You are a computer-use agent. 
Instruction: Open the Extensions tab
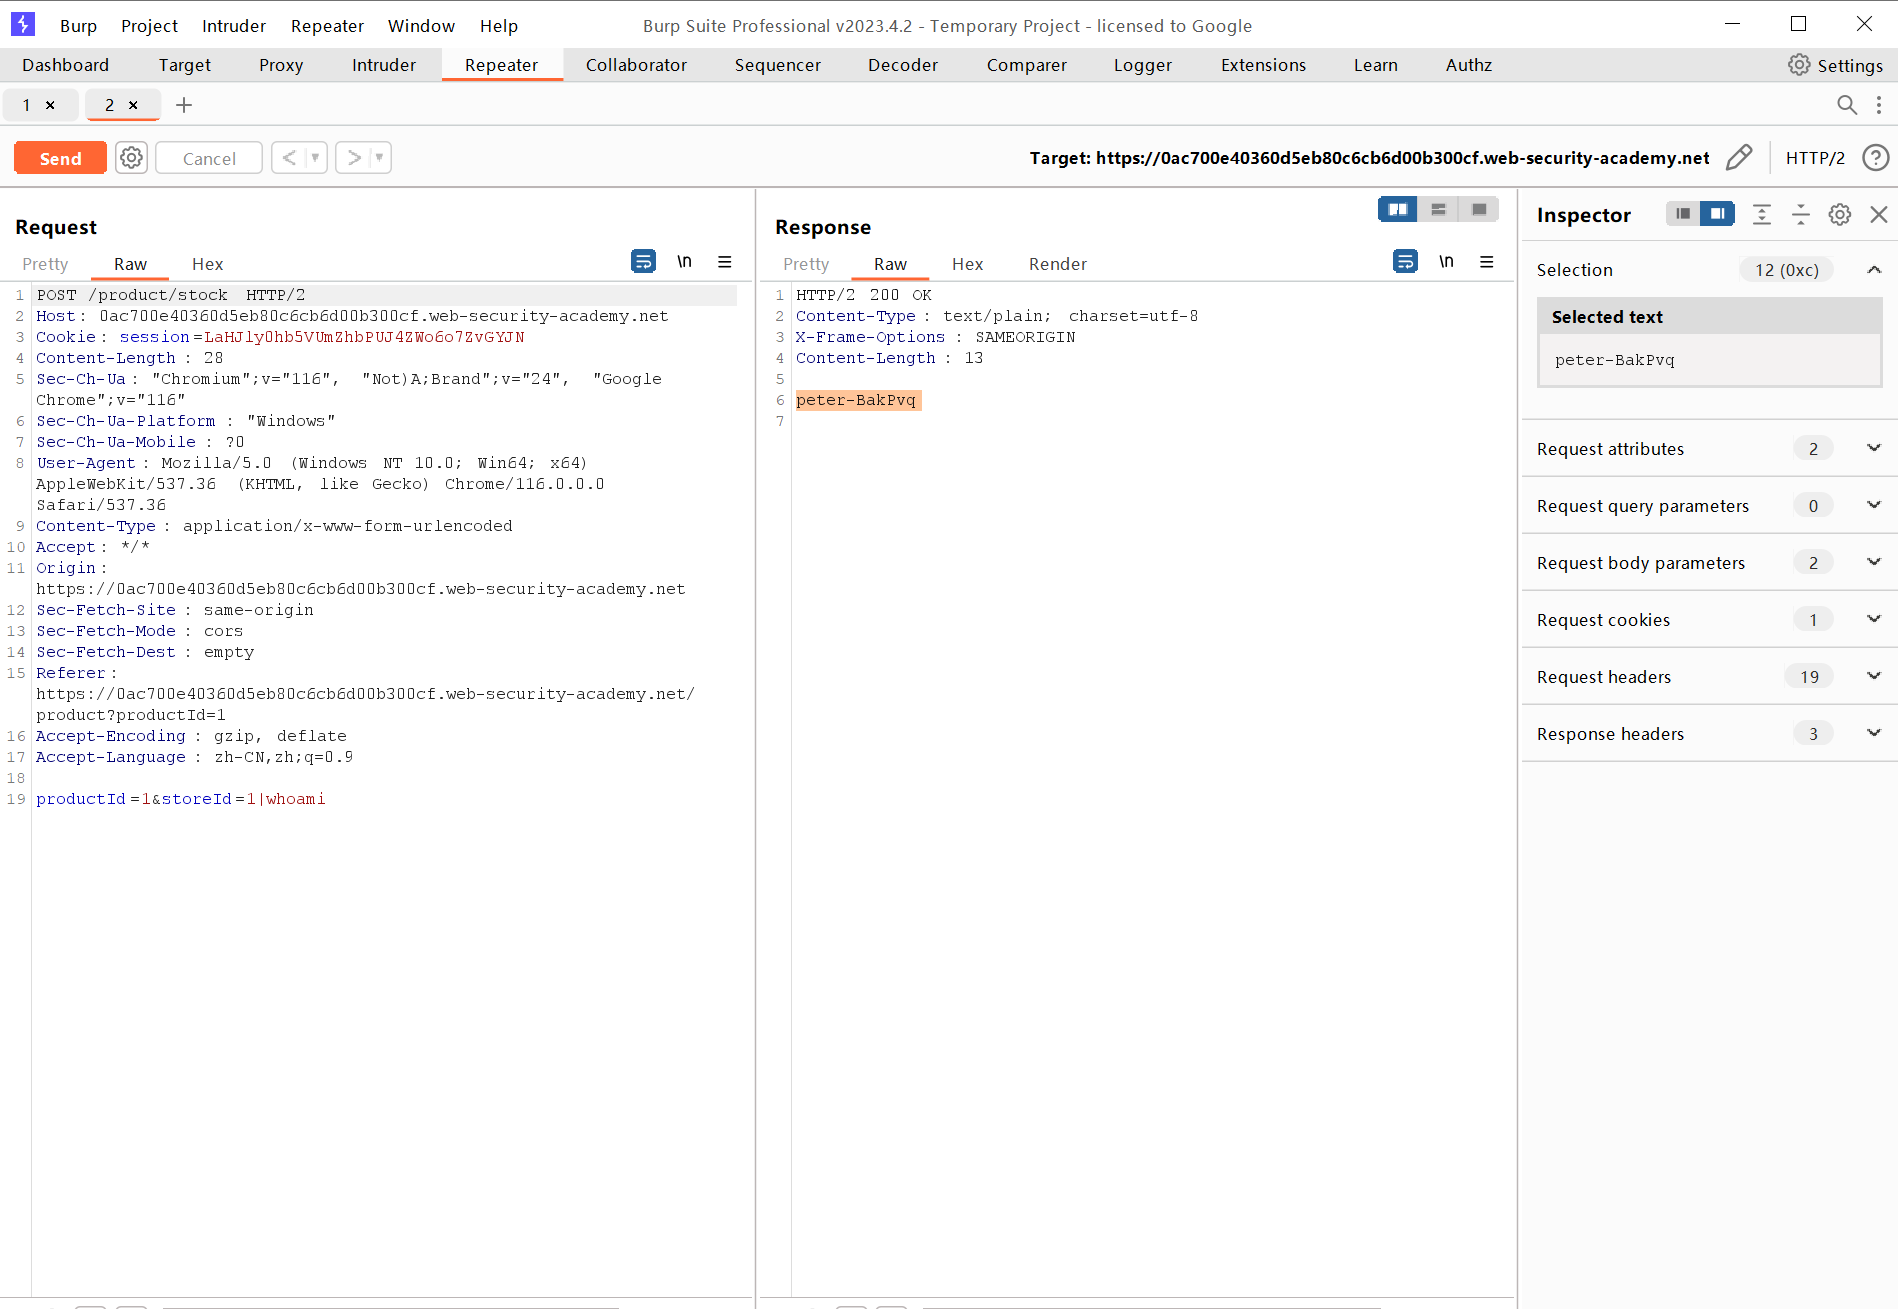pyautogui.click(x=1263, y=65)
